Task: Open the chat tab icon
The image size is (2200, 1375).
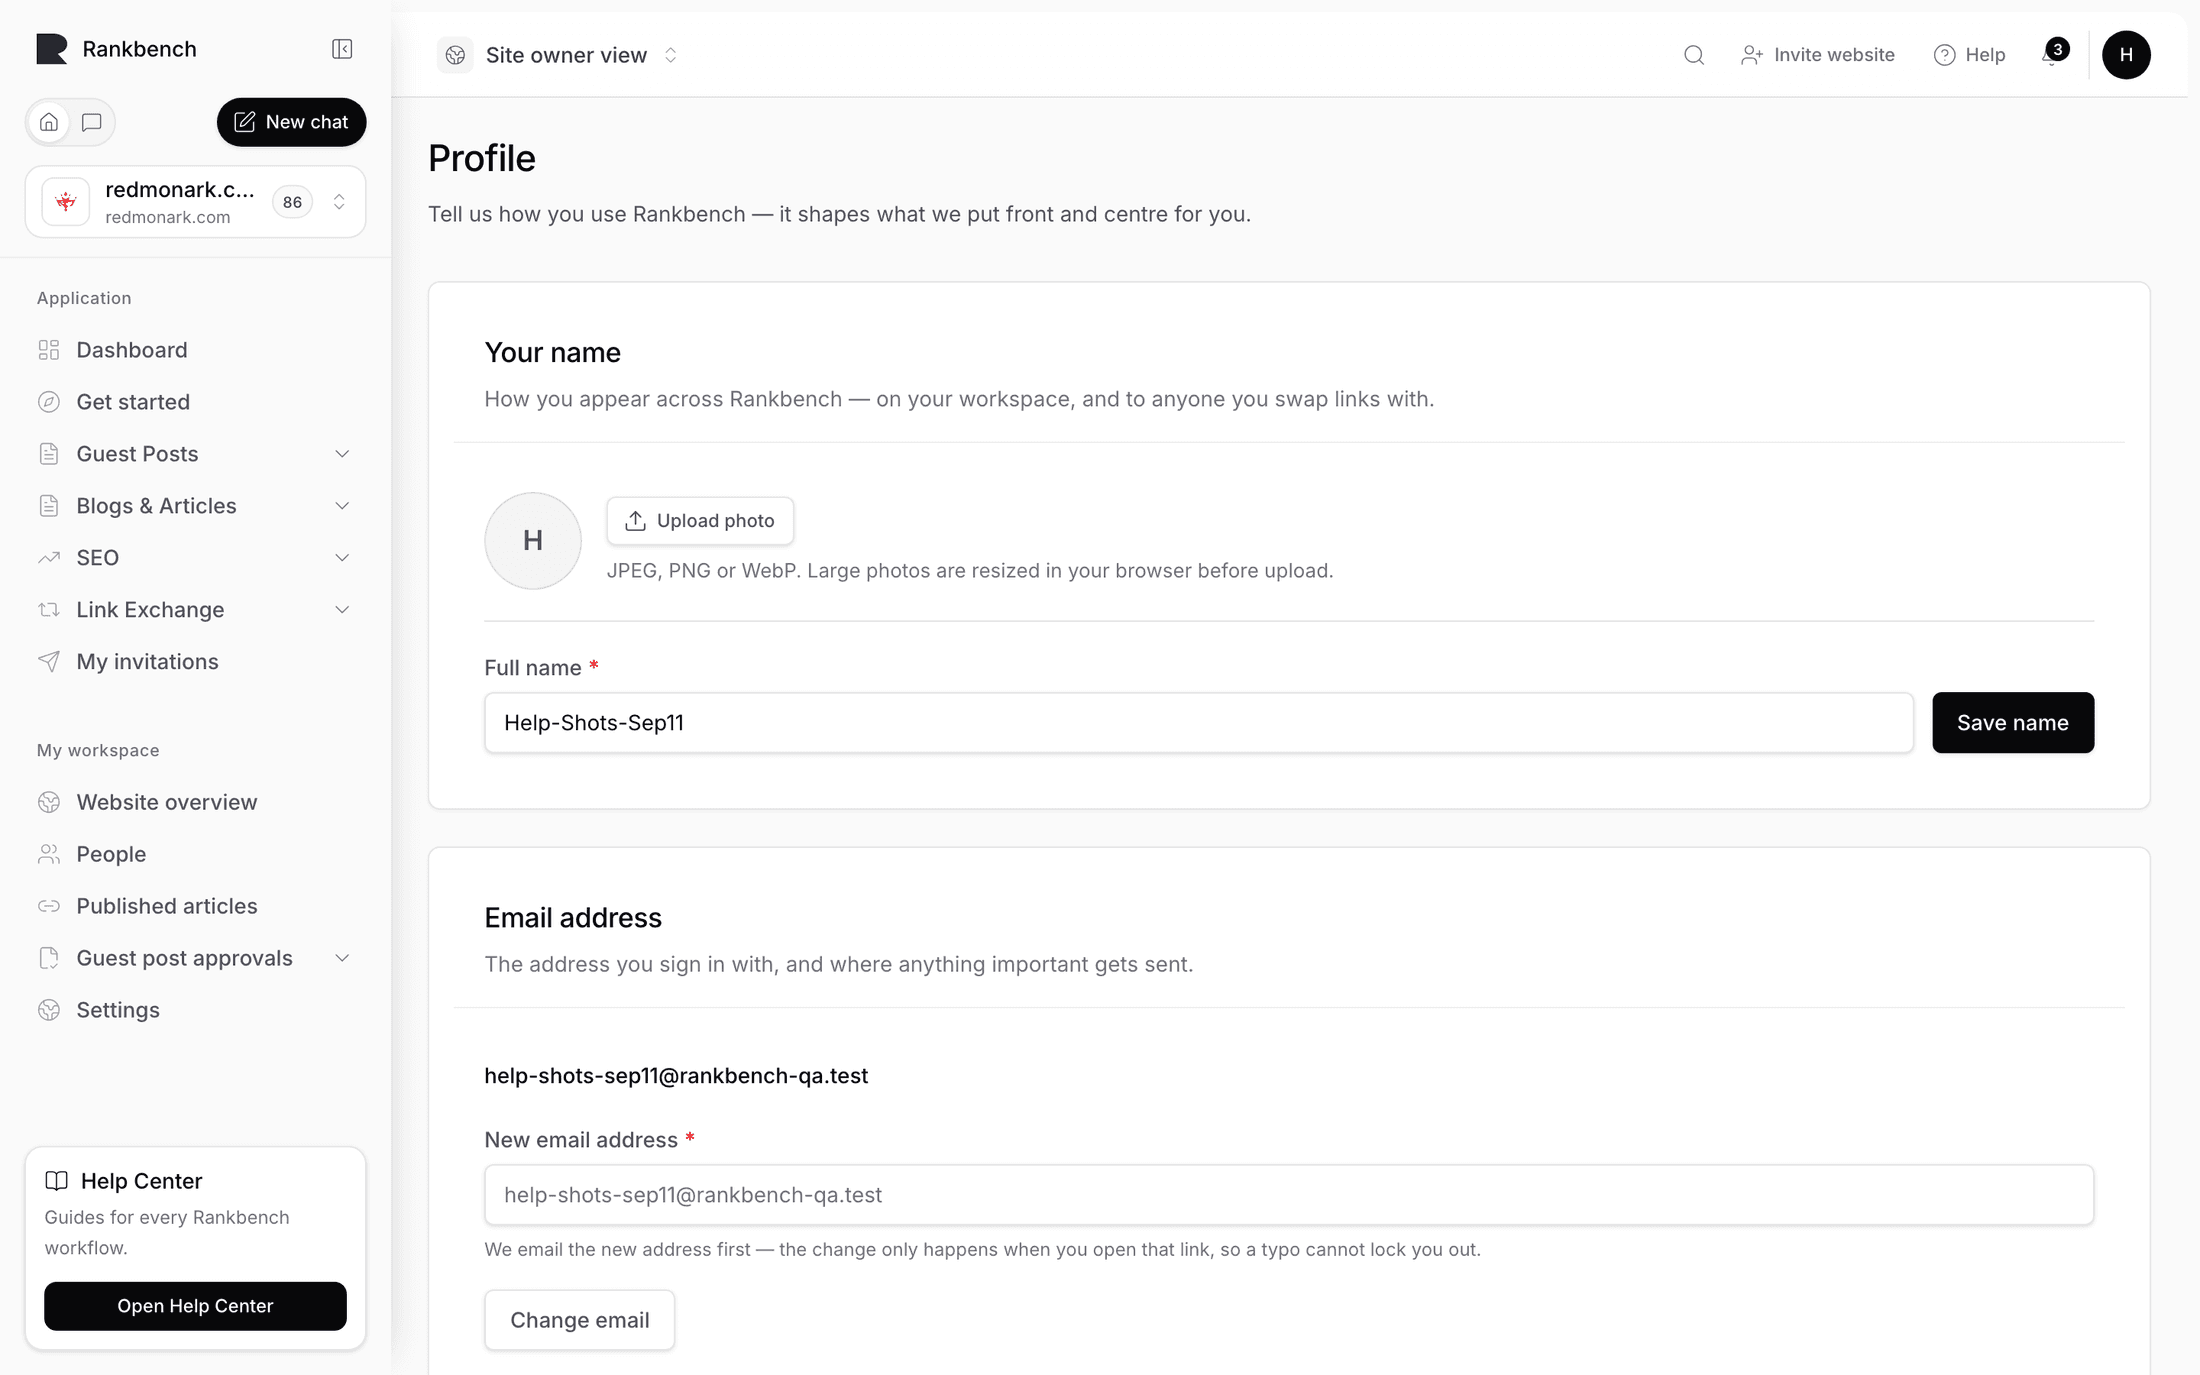Action: [92, 122]
